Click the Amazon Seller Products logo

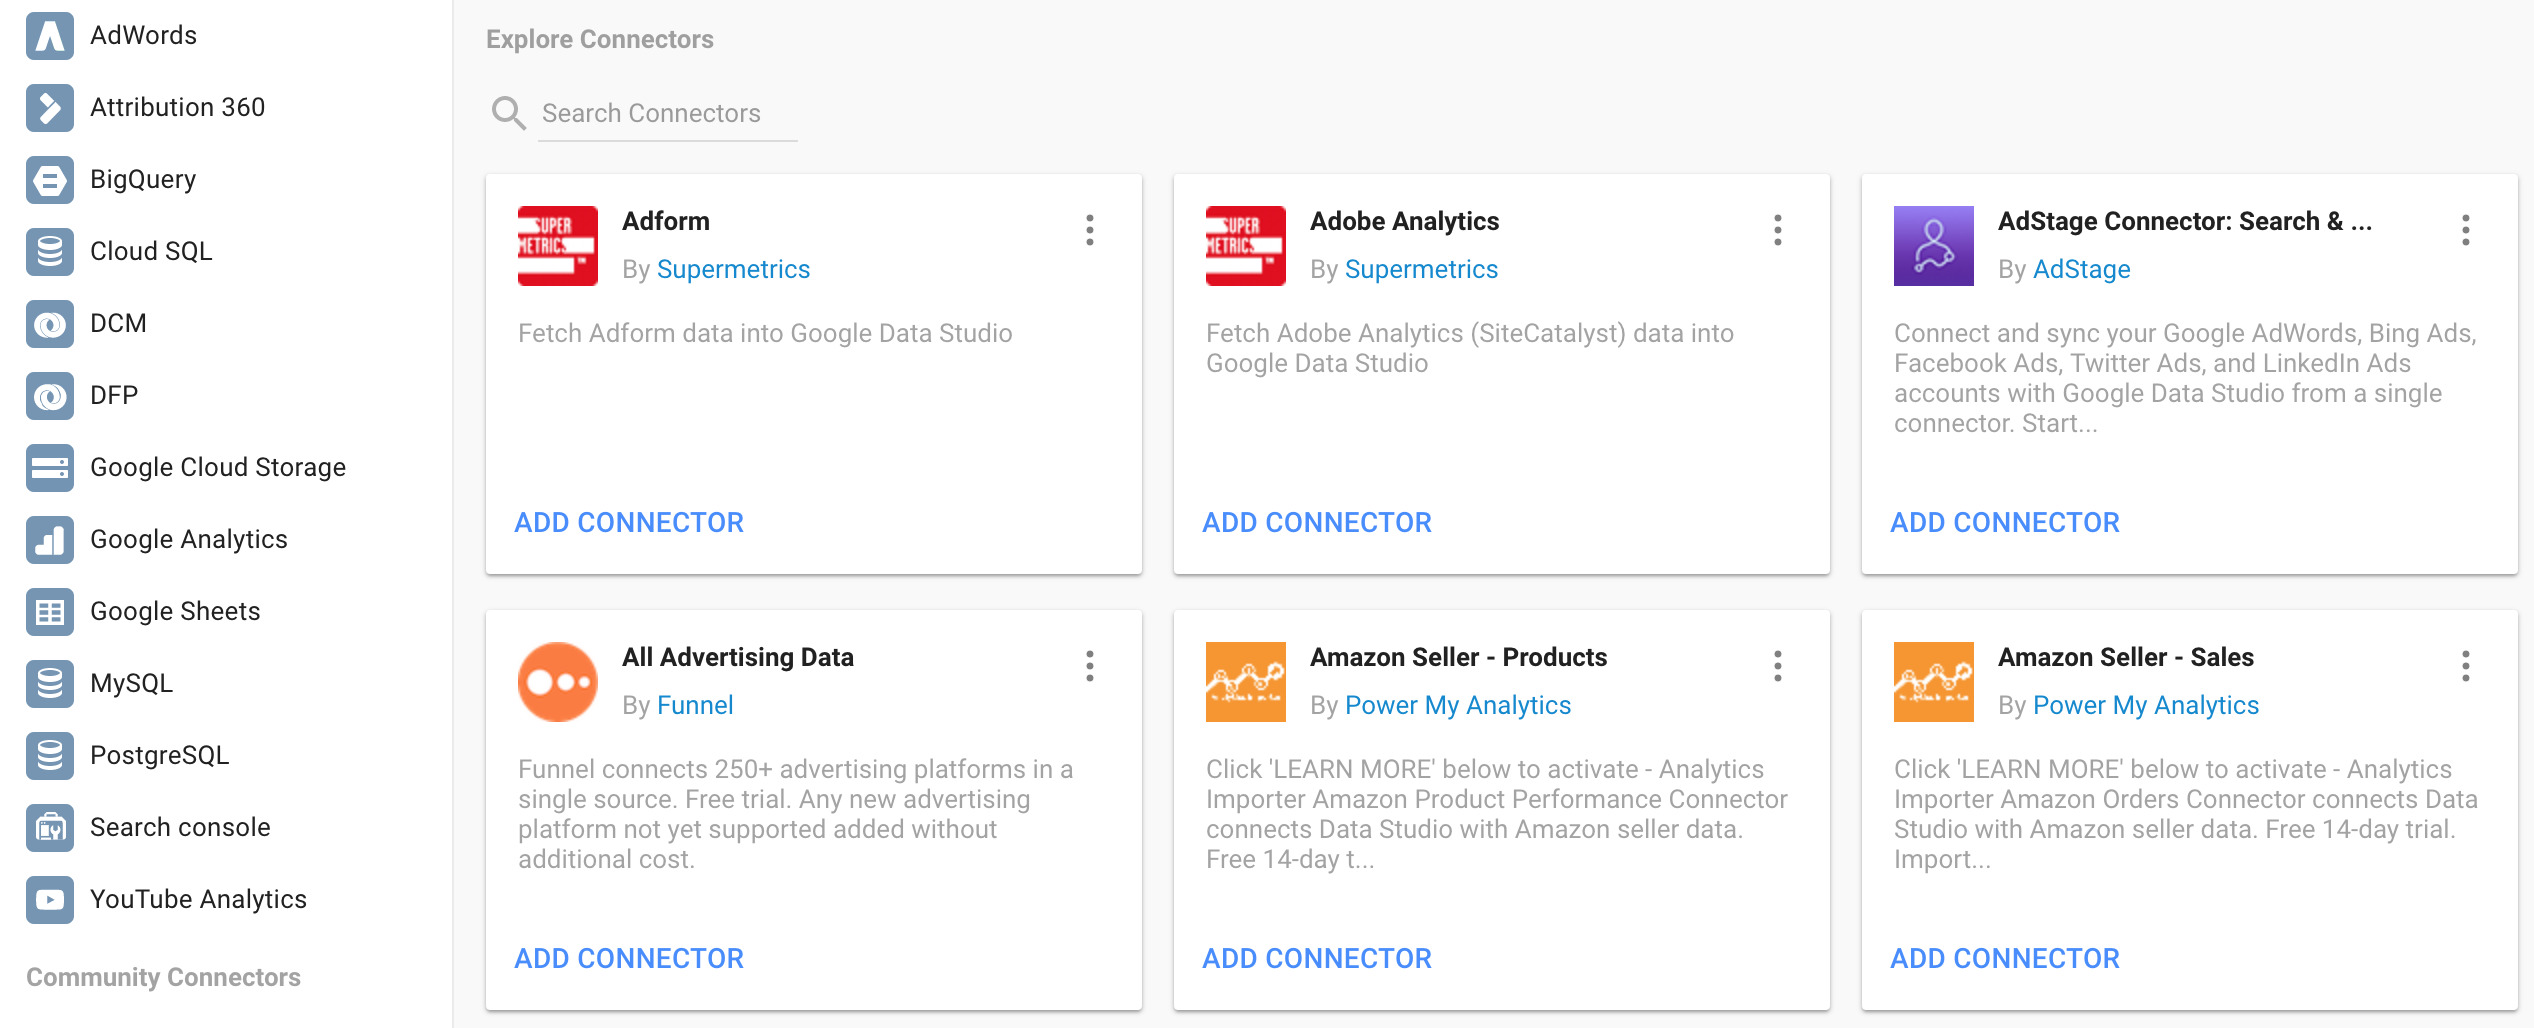(1246, 682)
